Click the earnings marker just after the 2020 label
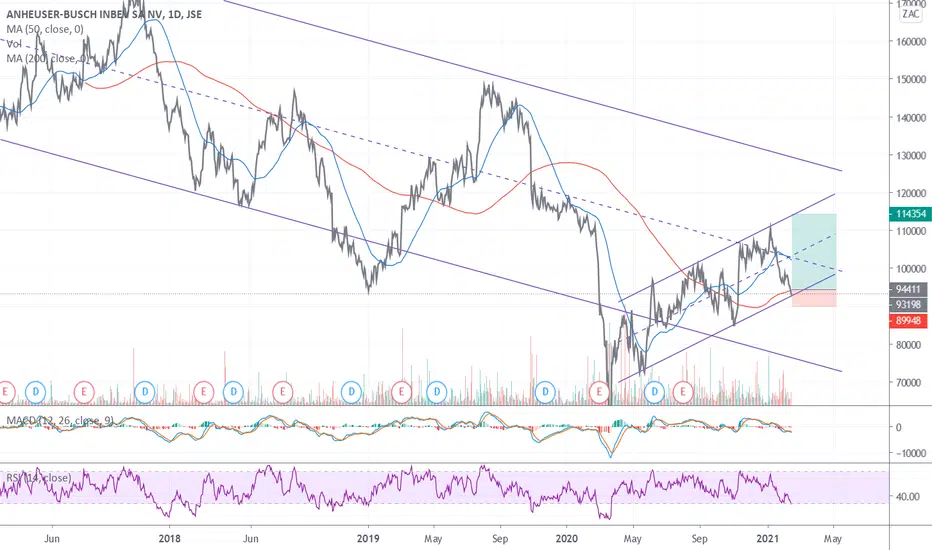Viewport: 932px width, 550px height. tap(599, 392)
